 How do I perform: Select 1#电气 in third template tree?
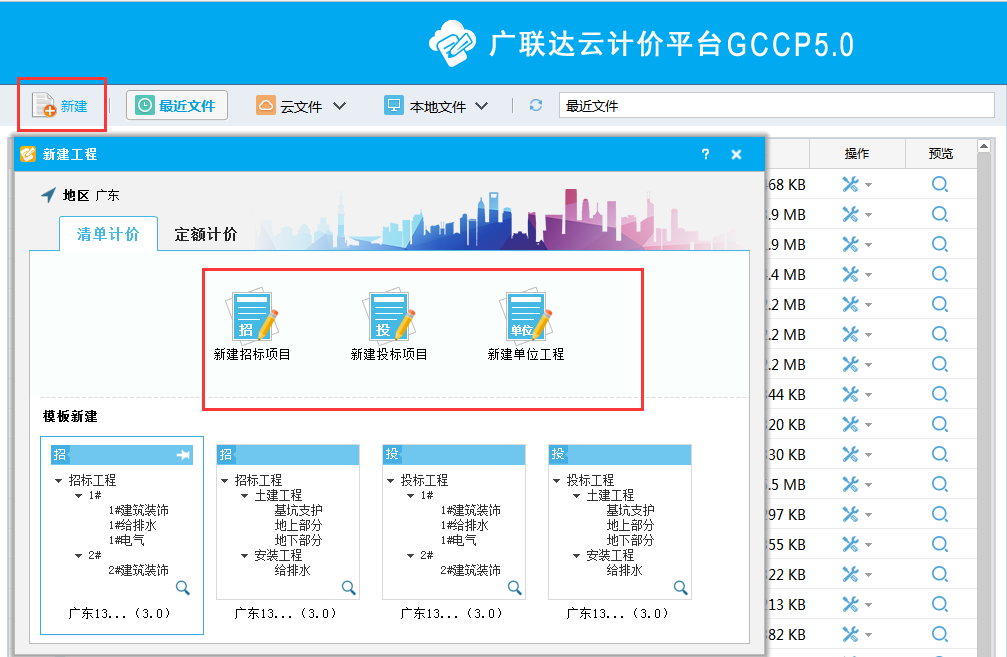point(459,540)
